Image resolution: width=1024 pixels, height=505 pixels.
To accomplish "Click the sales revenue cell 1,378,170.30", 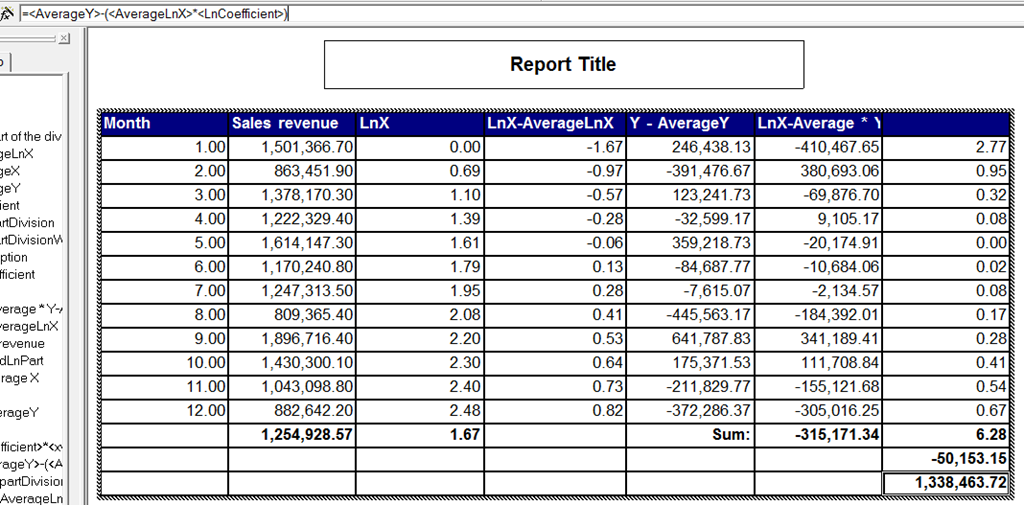I will click(x=291, y=195).
